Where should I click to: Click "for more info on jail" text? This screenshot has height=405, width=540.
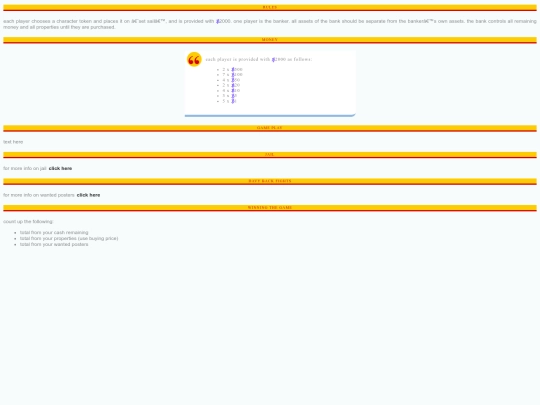tap(25, 168)
